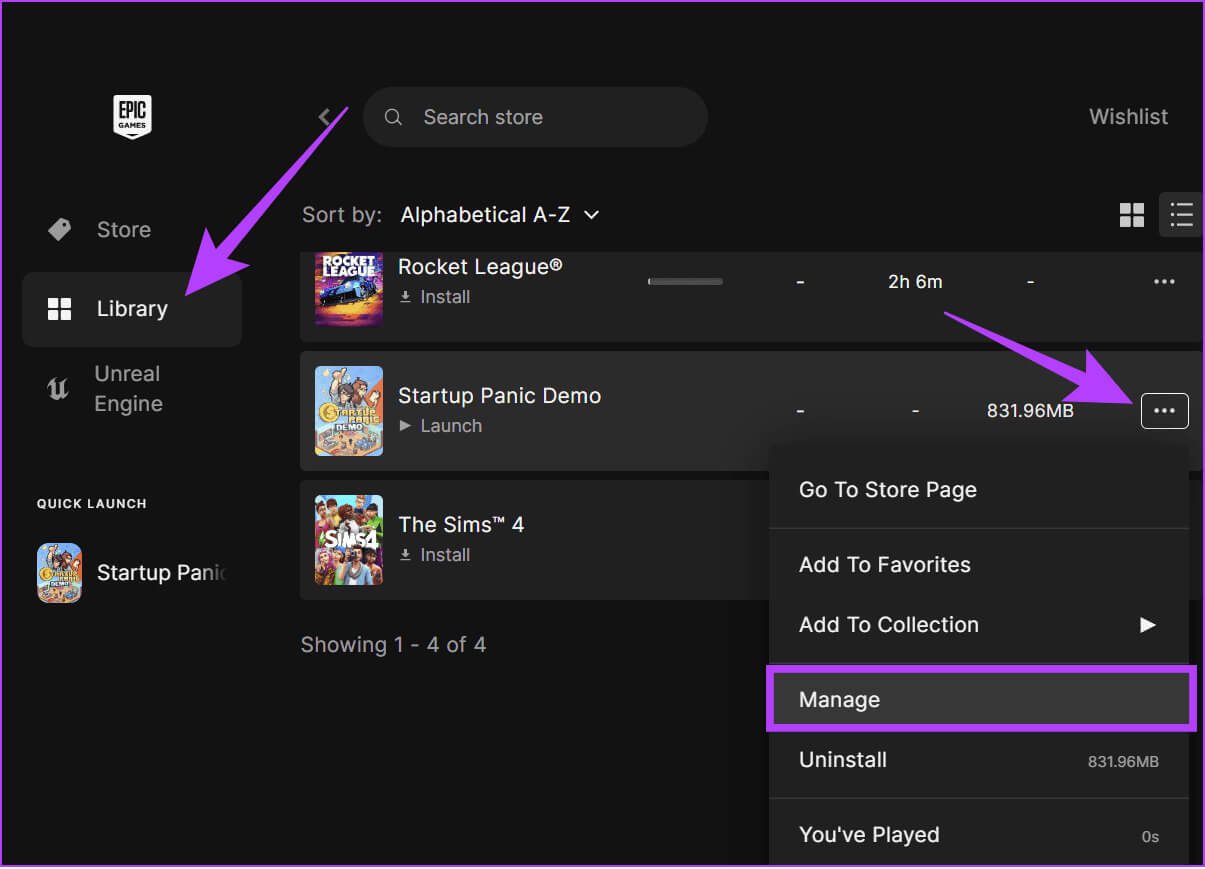The width and height of the screenshot is (1205, 869).
Task: Open the Wishlist link
Action: pos(1128,117)
